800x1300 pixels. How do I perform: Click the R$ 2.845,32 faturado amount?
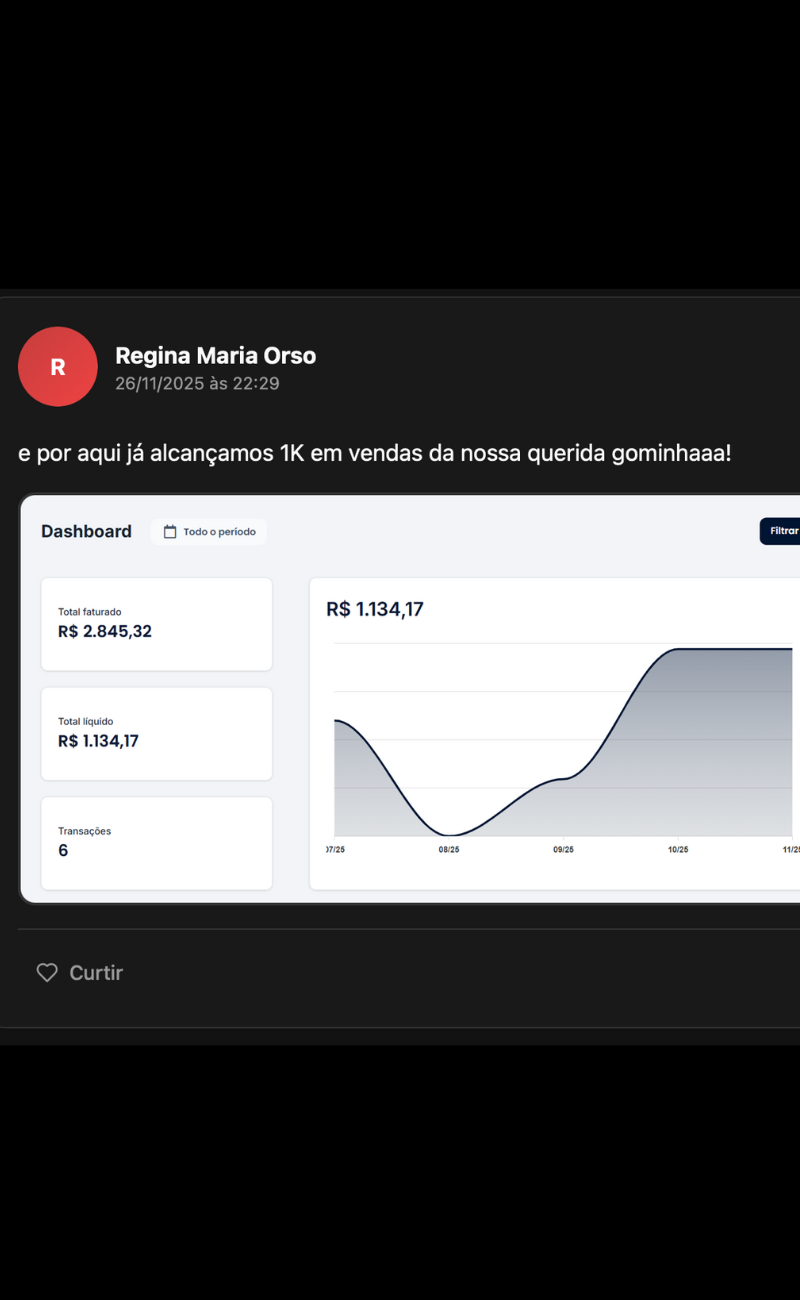pos(105,631)
